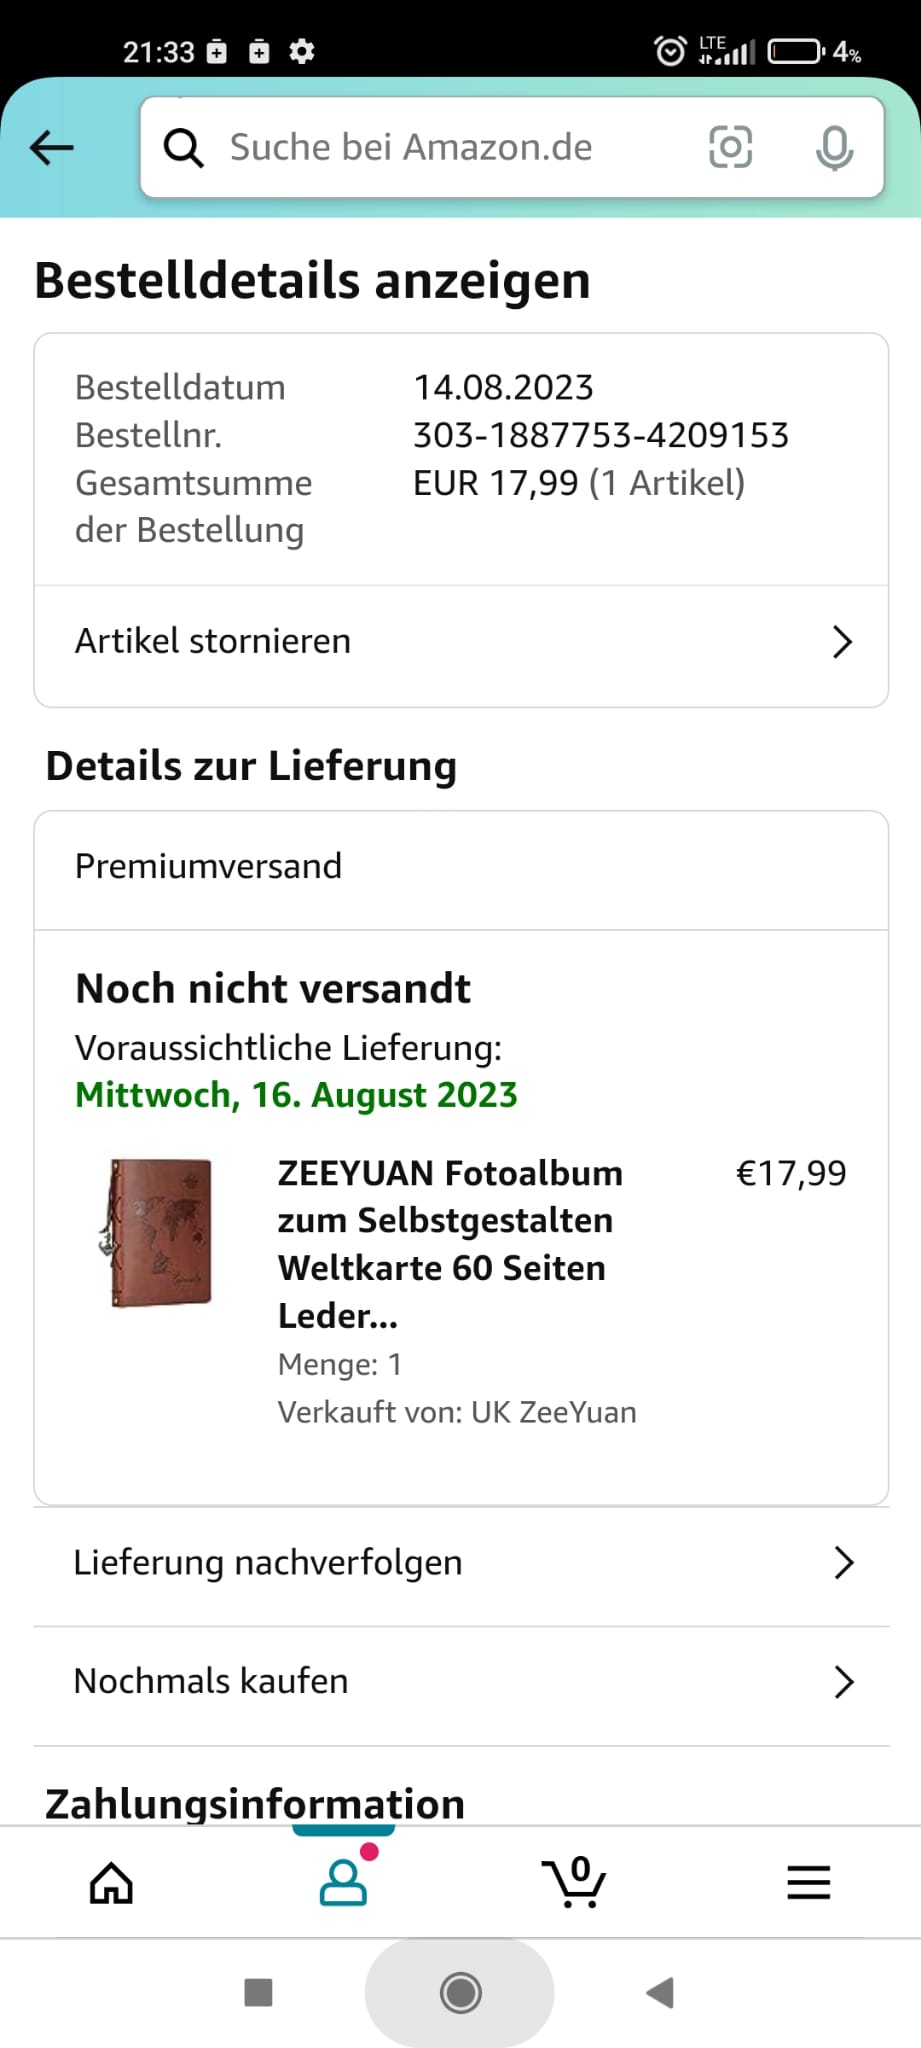Tap the microphone voice search icon
The image size is (921, 2048).
[x=833, y=148]
